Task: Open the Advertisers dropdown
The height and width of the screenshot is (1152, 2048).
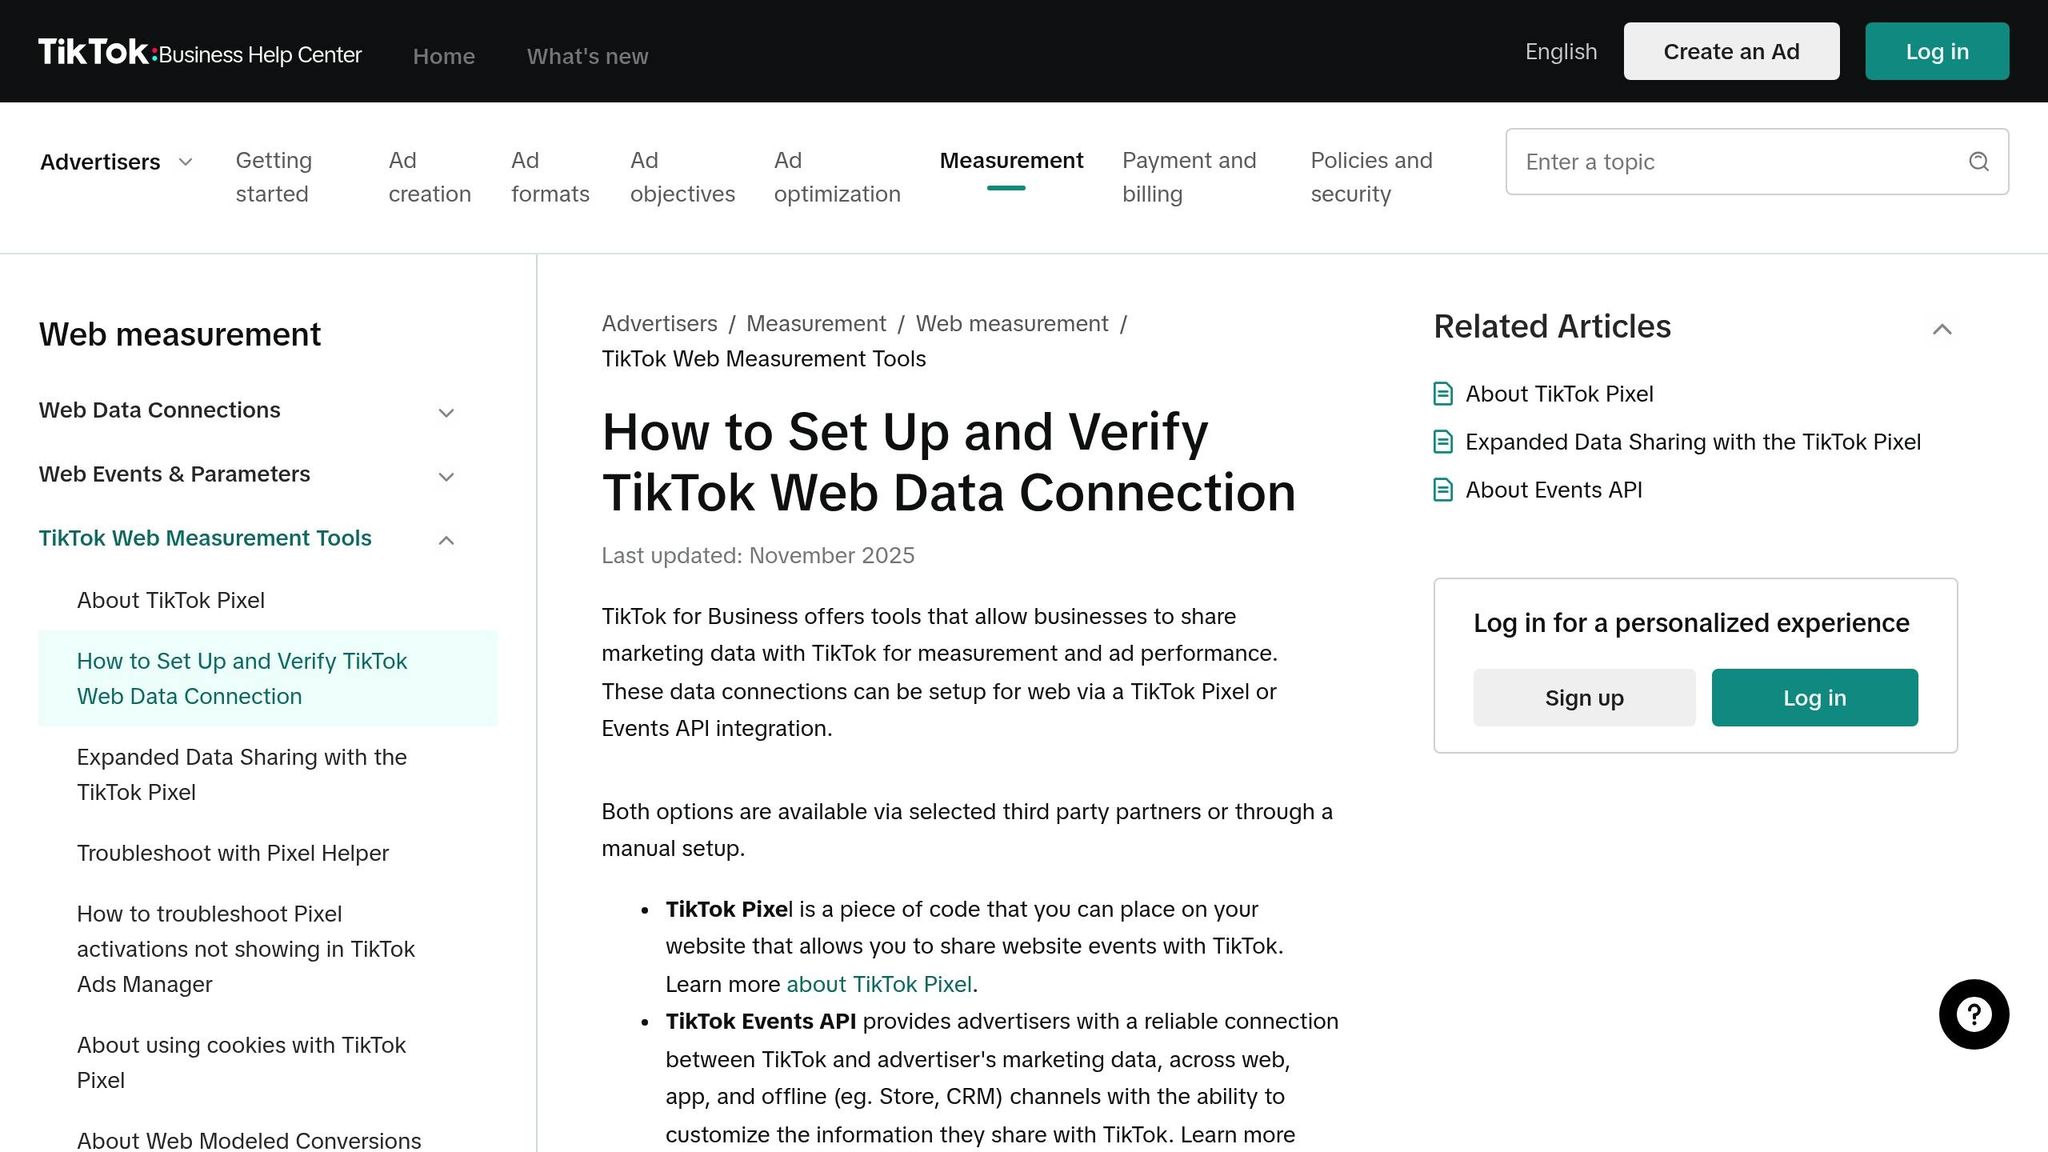Action: (116, 162)
